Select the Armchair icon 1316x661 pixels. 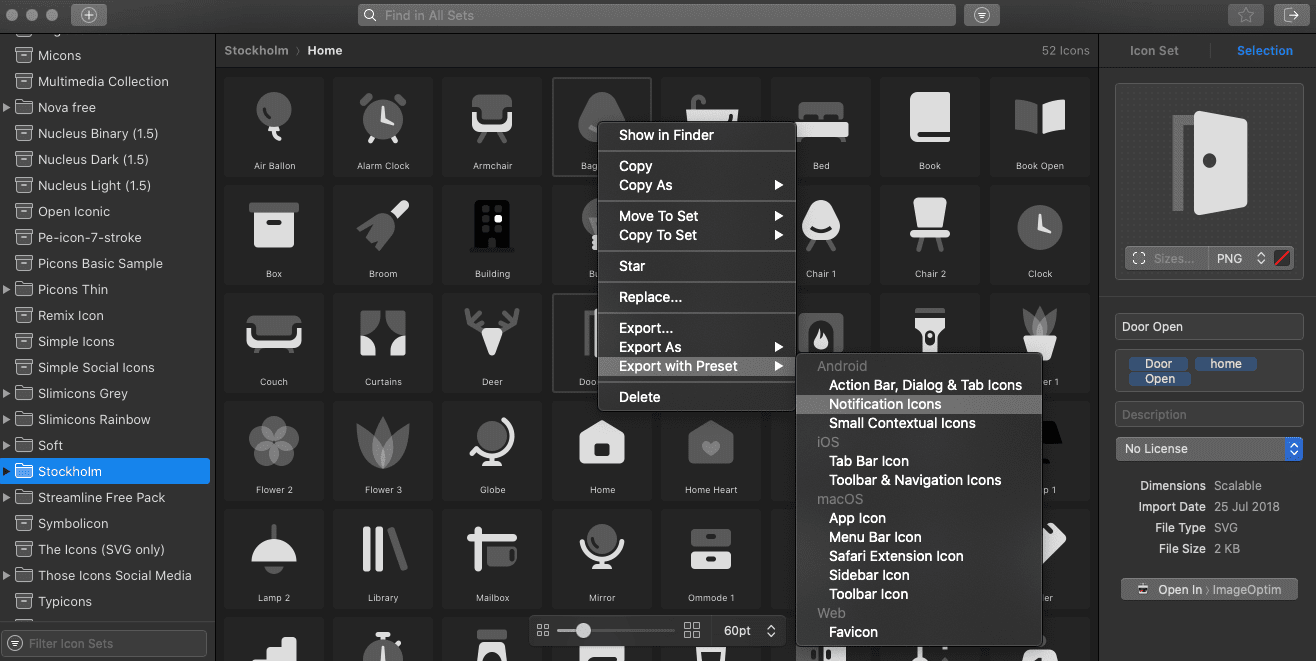[x=492, y=127]
